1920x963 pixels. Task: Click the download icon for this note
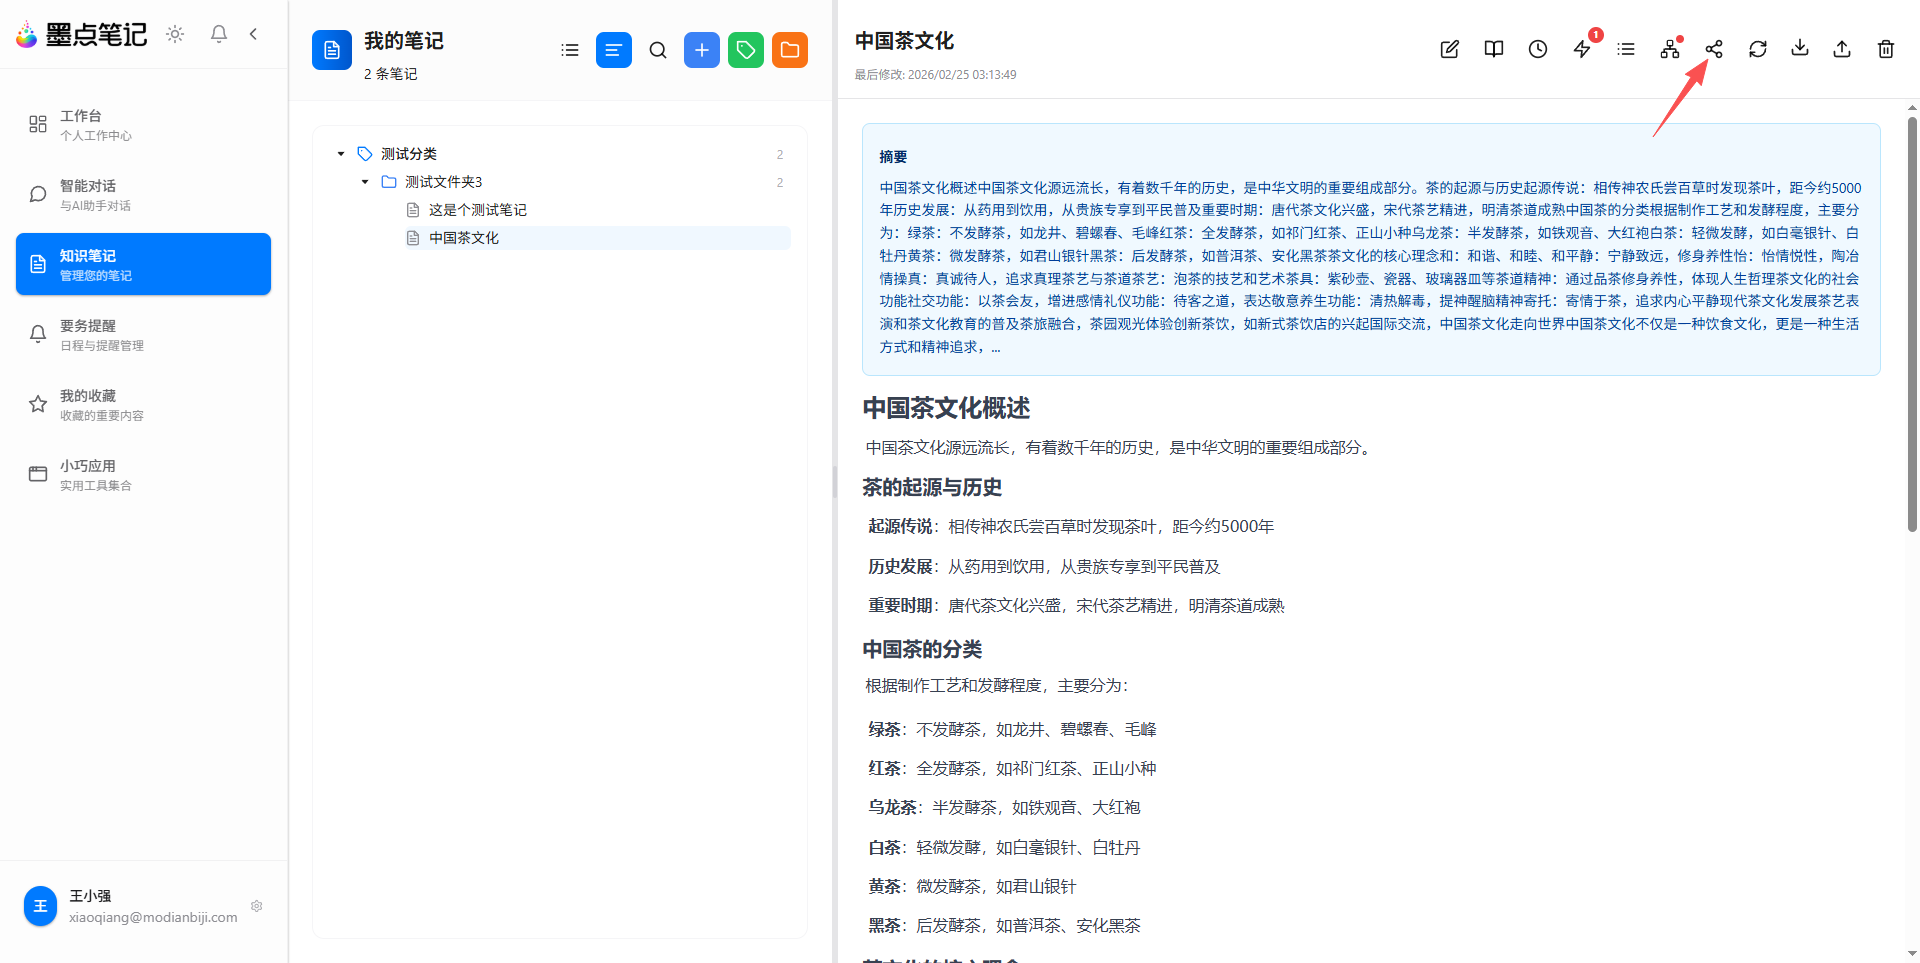click(1799, 48)
